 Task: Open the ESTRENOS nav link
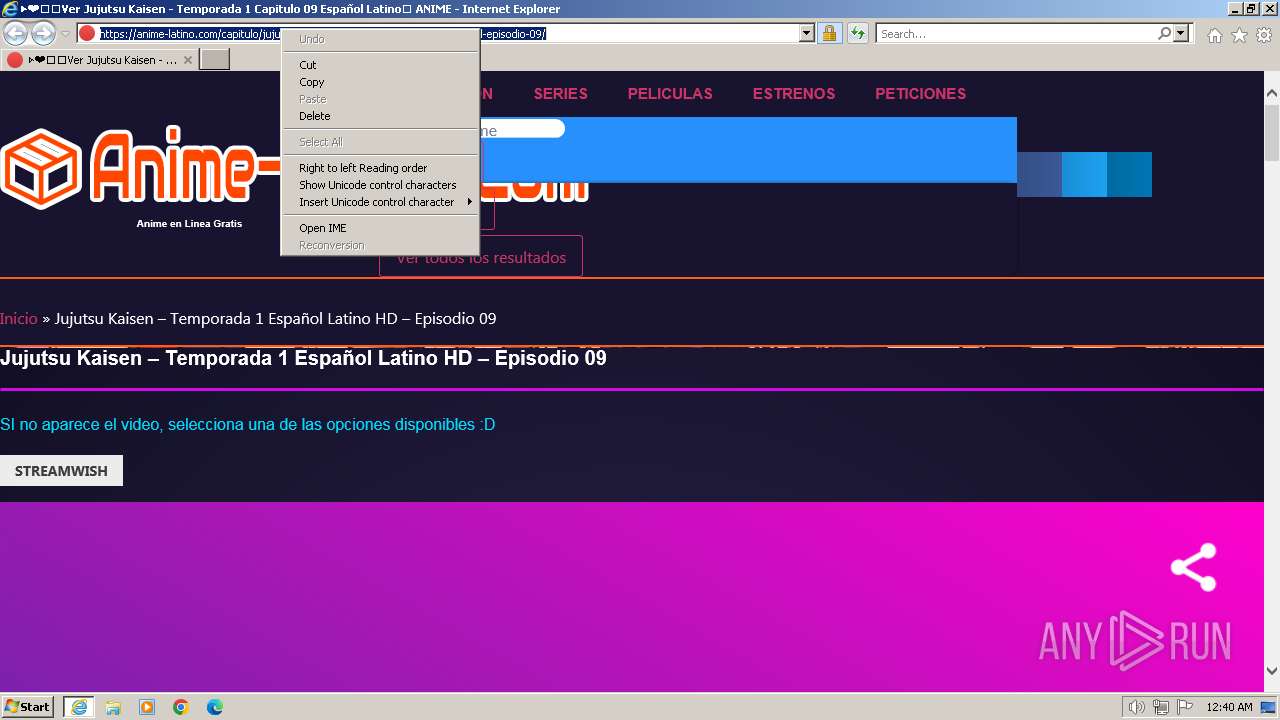[x=794, y=94]
